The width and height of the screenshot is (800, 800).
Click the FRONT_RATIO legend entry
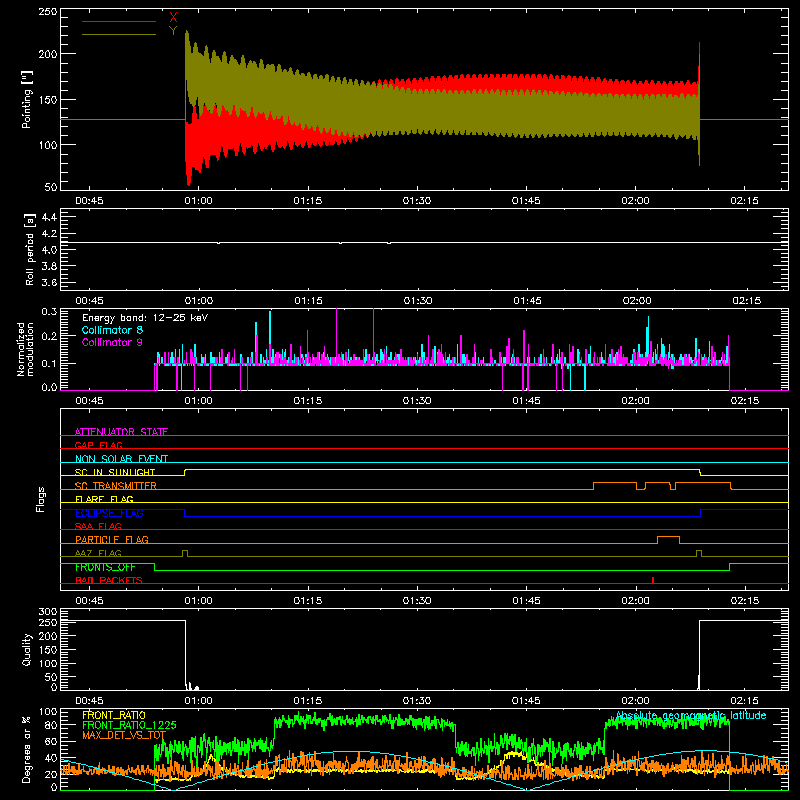tap(114, 715)
